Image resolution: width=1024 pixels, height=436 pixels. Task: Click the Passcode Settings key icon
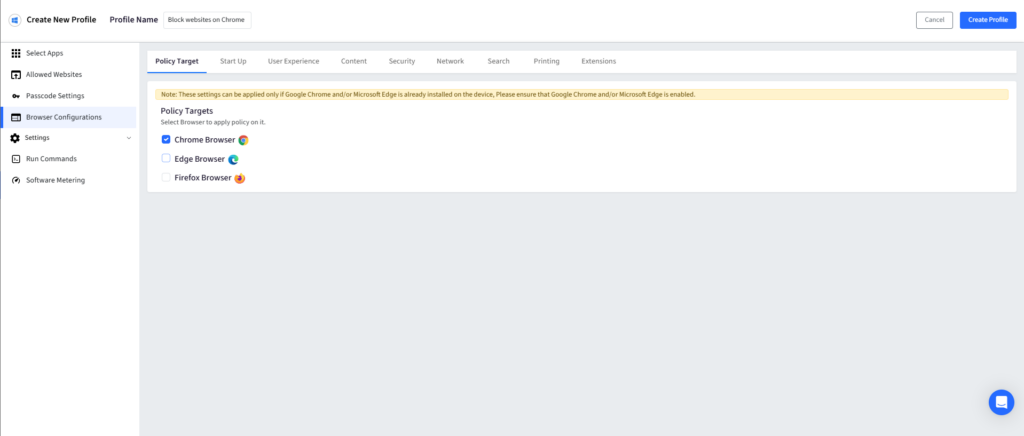[16, 96]
